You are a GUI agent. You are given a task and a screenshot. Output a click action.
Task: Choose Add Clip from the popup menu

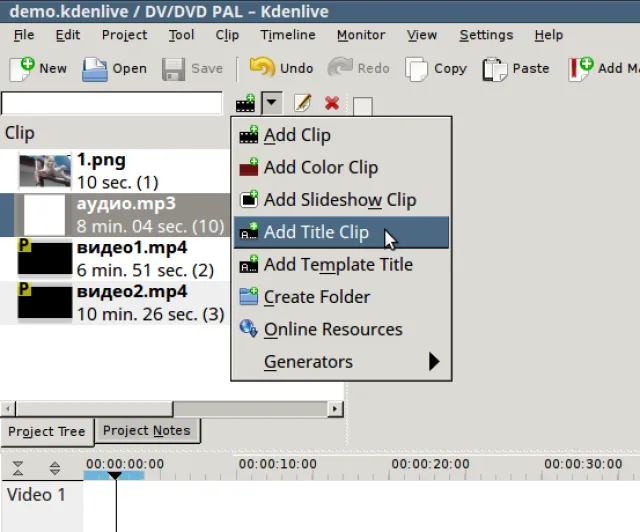tap(341, 135)
